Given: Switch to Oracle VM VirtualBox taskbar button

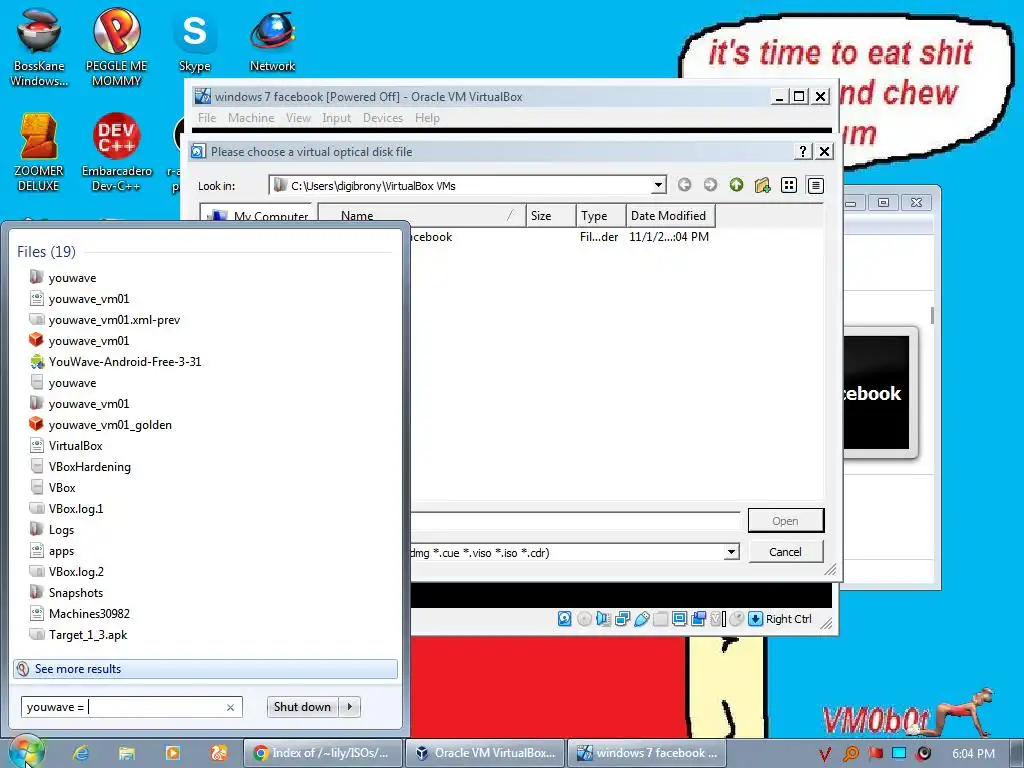Looking at the screenshot, I should point(485,753).
